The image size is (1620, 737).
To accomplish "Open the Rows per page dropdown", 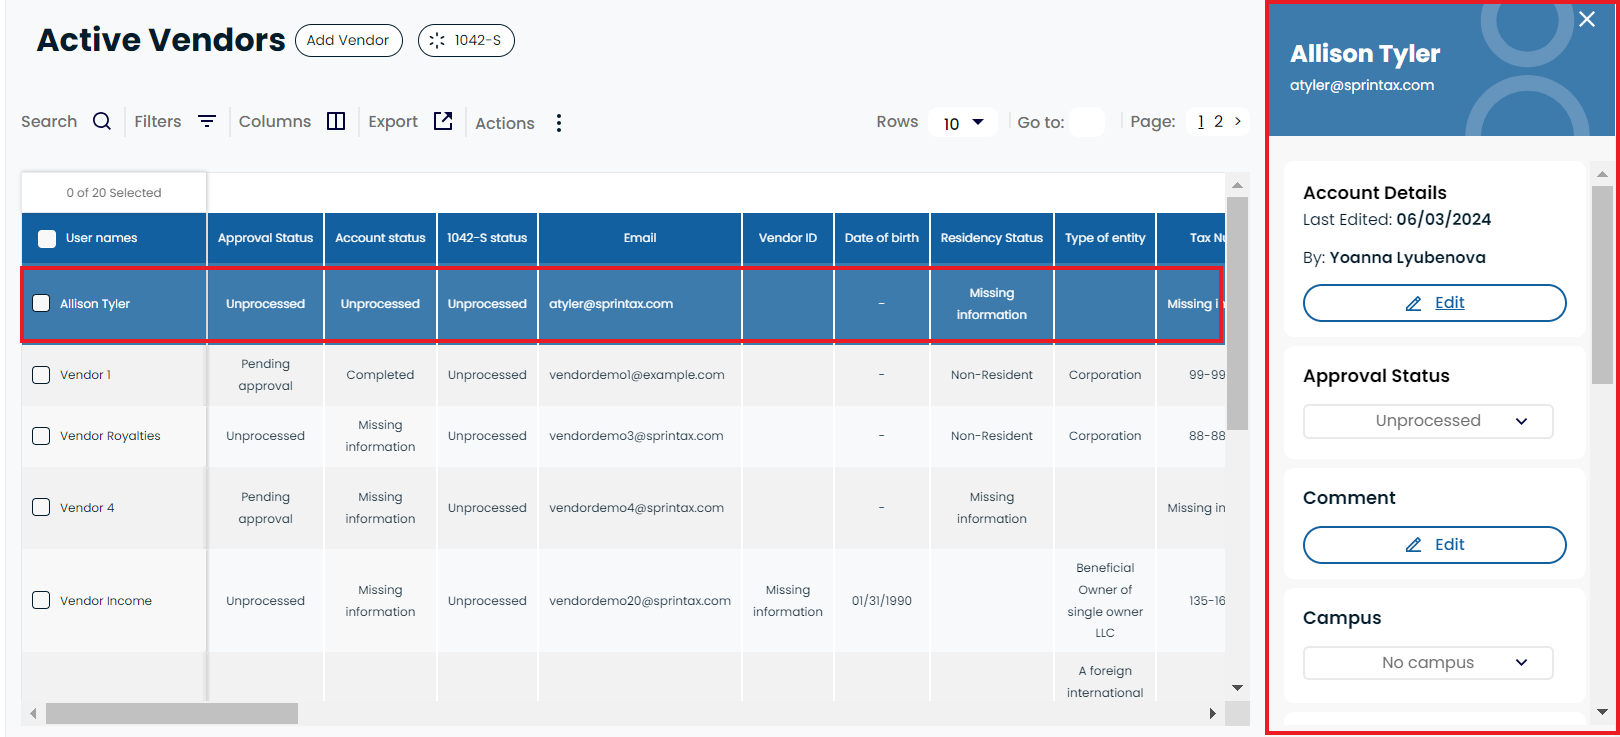I will (963, 122).
